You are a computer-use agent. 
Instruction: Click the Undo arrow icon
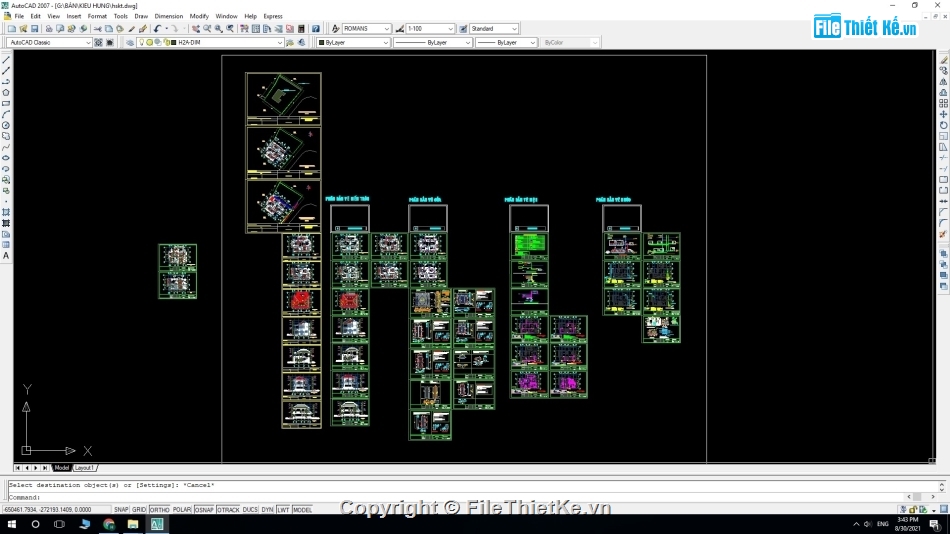pos(158,28)
